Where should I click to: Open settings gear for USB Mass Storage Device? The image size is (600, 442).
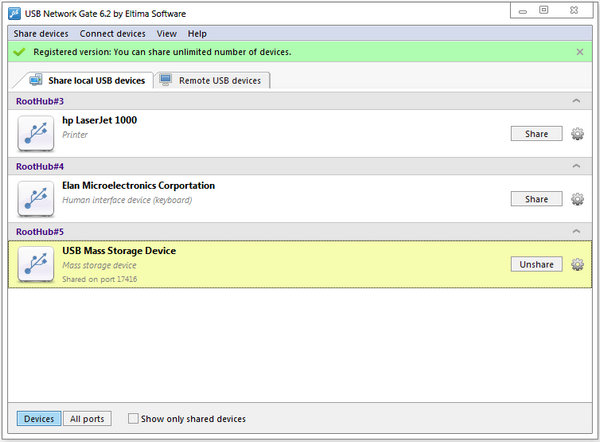pyautogui.click(x=577, y=264)
